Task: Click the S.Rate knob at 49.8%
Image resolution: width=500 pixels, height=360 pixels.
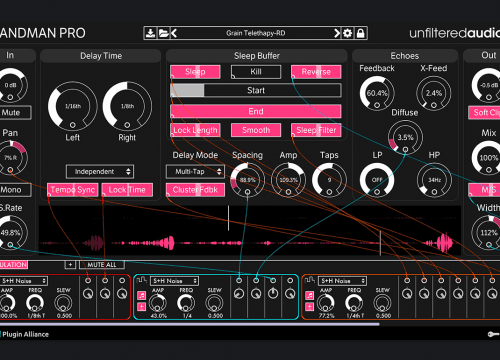Action: 11,232
